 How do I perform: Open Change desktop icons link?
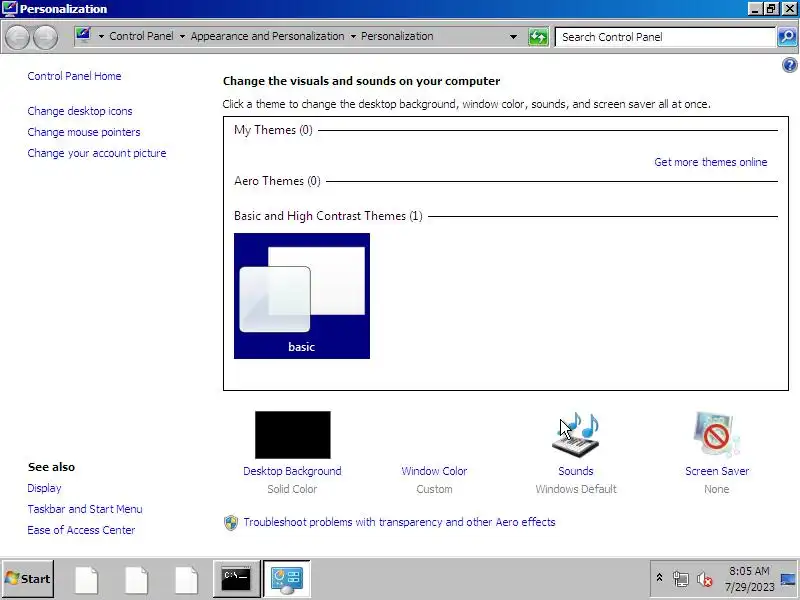[80, 111]
